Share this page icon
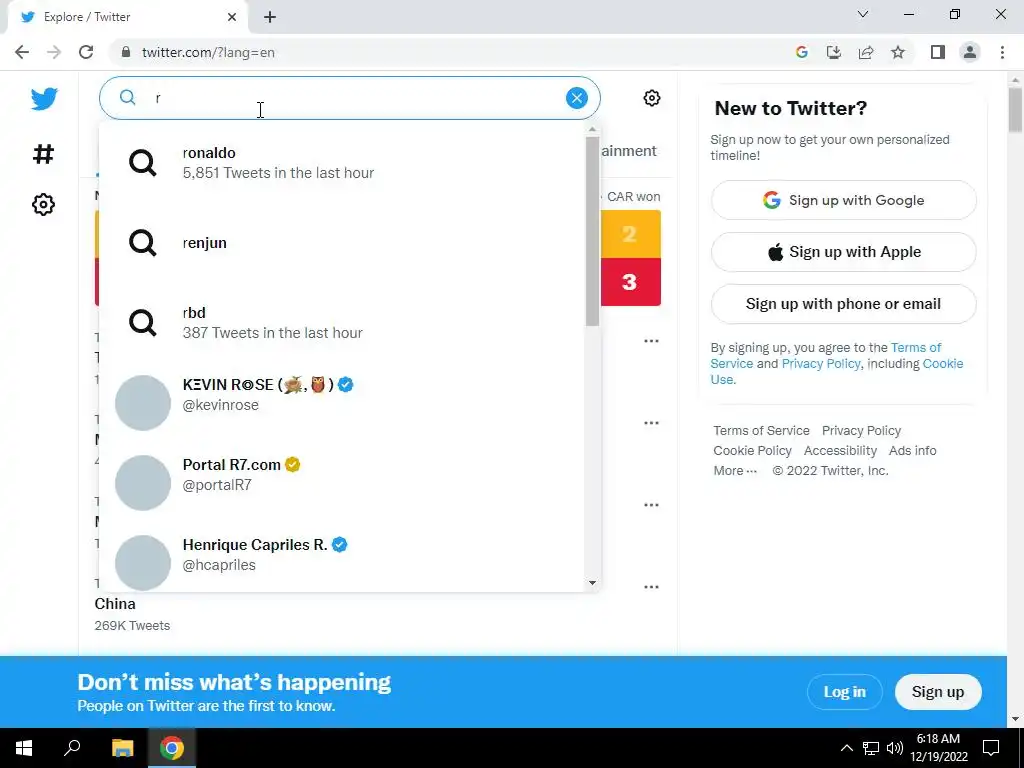 (866, 52)
